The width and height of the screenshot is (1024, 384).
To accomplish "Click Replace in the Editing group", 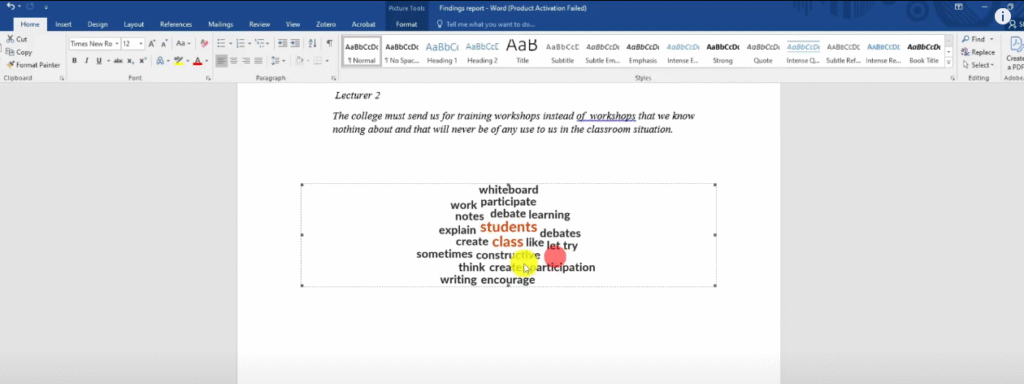I will coord(978,52).
